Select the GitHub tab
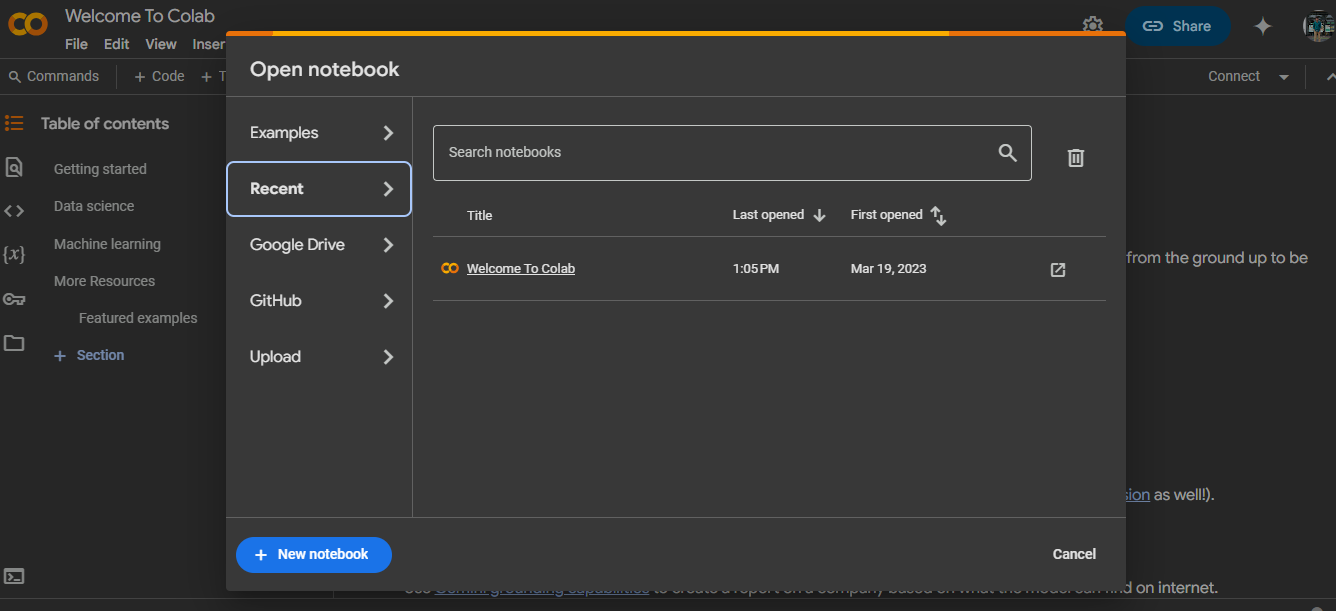 tap(319, 301)
